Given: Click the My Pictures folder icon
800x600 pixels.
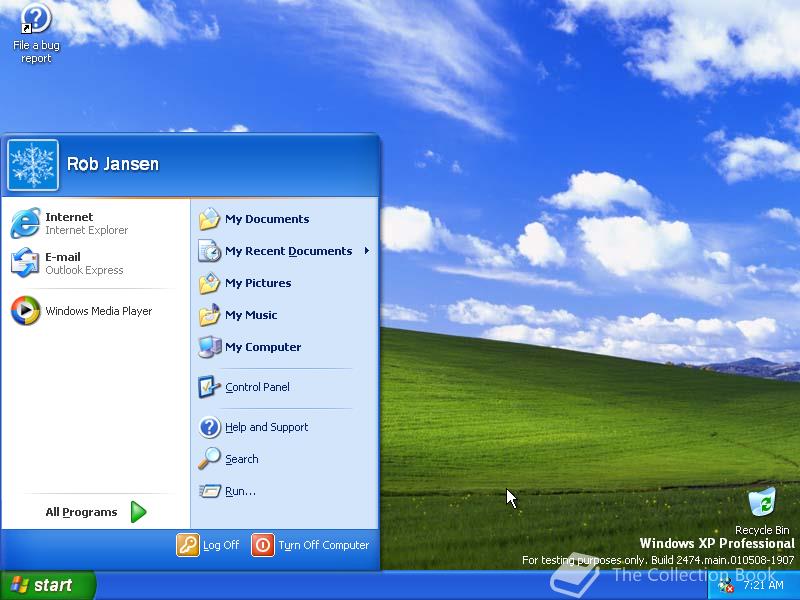Looking at the screenshot, I should tap(209, 283).
